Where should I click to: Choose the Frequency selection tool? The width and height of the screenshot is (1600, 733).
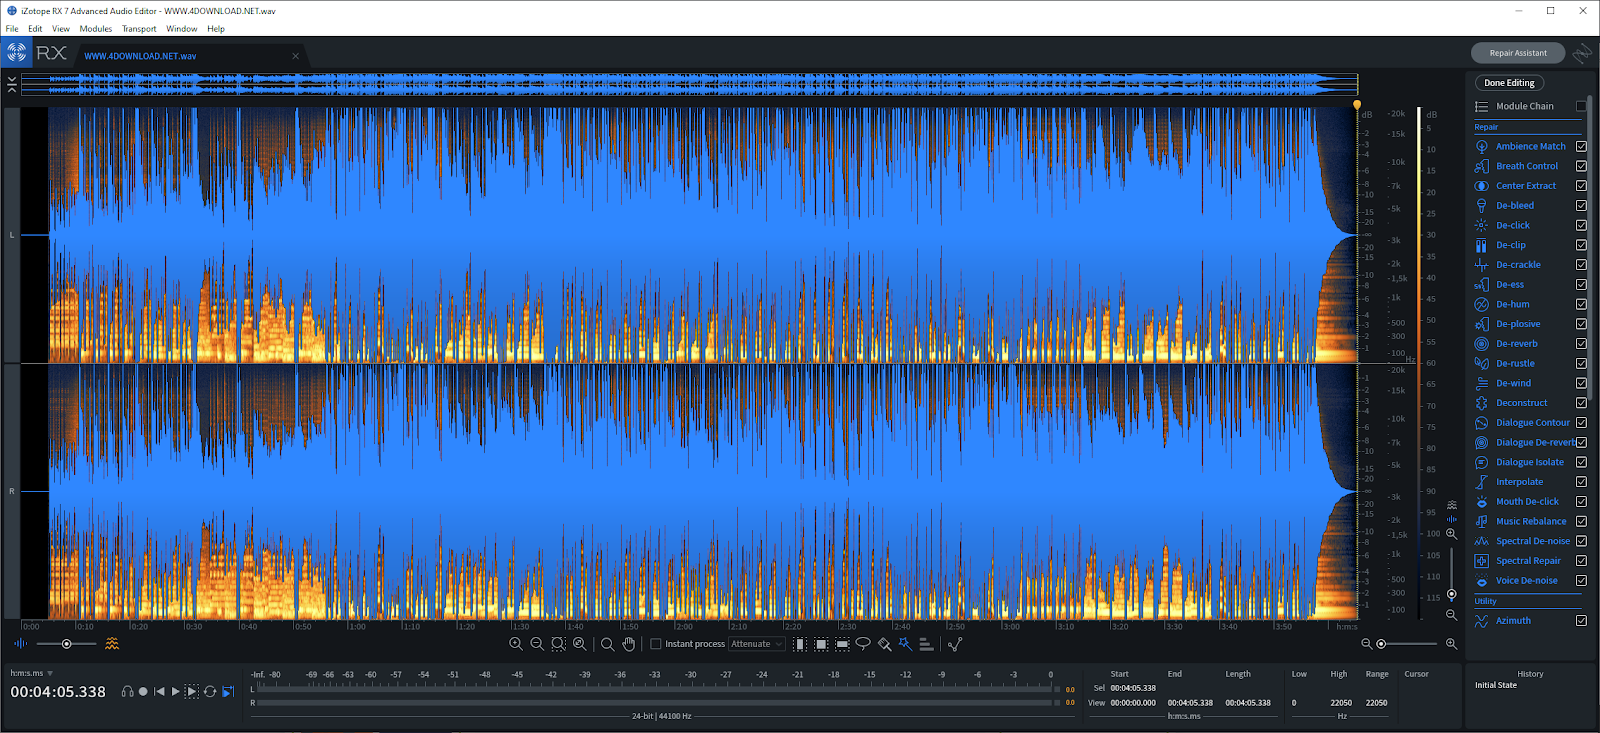842,644
